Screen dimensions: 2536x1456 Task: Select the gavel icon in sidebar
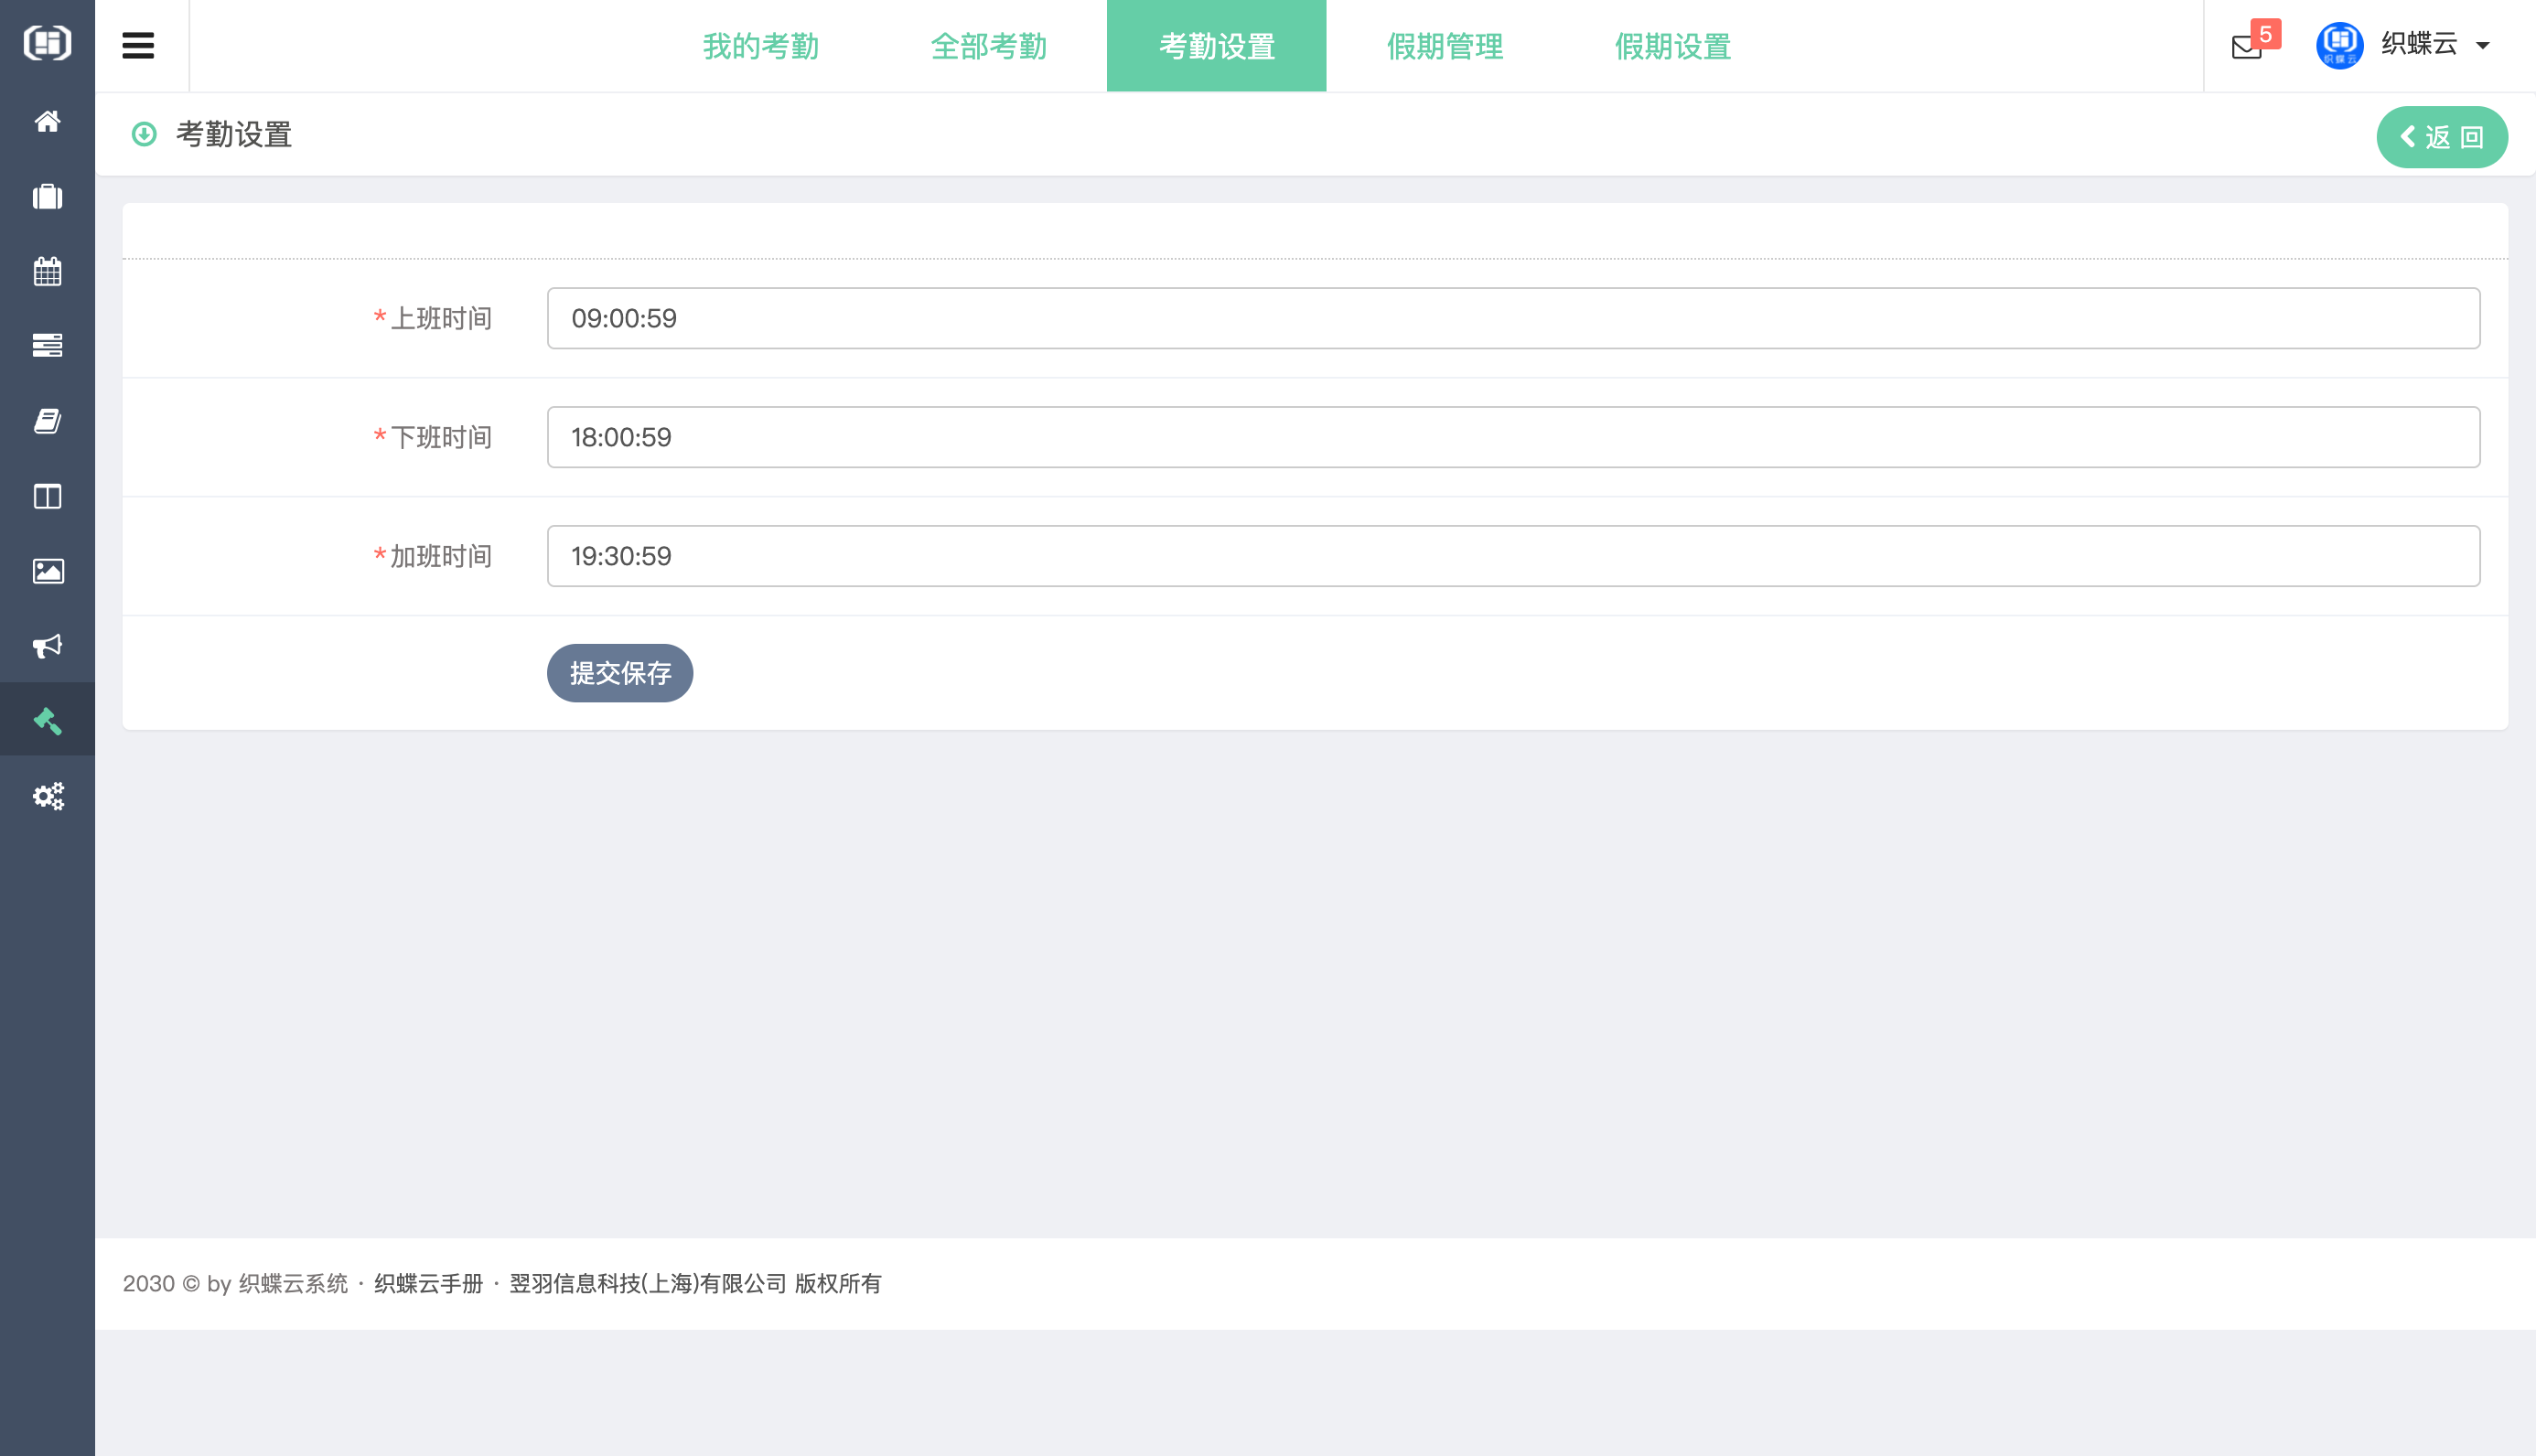click(x=47, y=720)
